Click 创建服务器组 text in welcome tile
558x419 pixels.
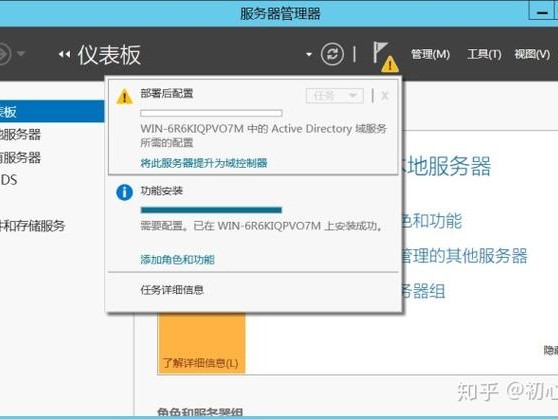[x=424, y=291]
